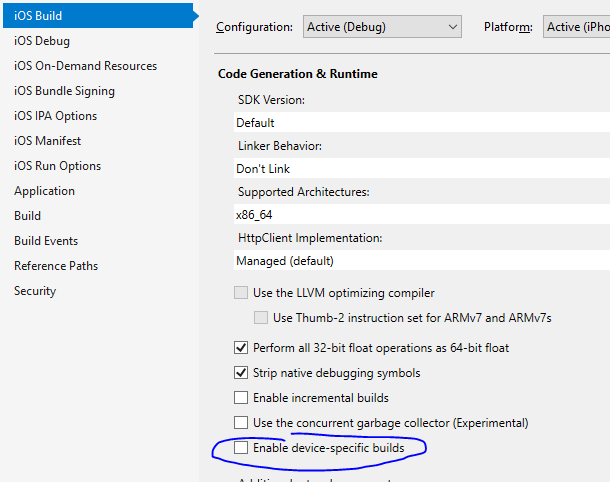Open the Security settings tab
This screenshot has width=610, height=482.
pos(35,291)
